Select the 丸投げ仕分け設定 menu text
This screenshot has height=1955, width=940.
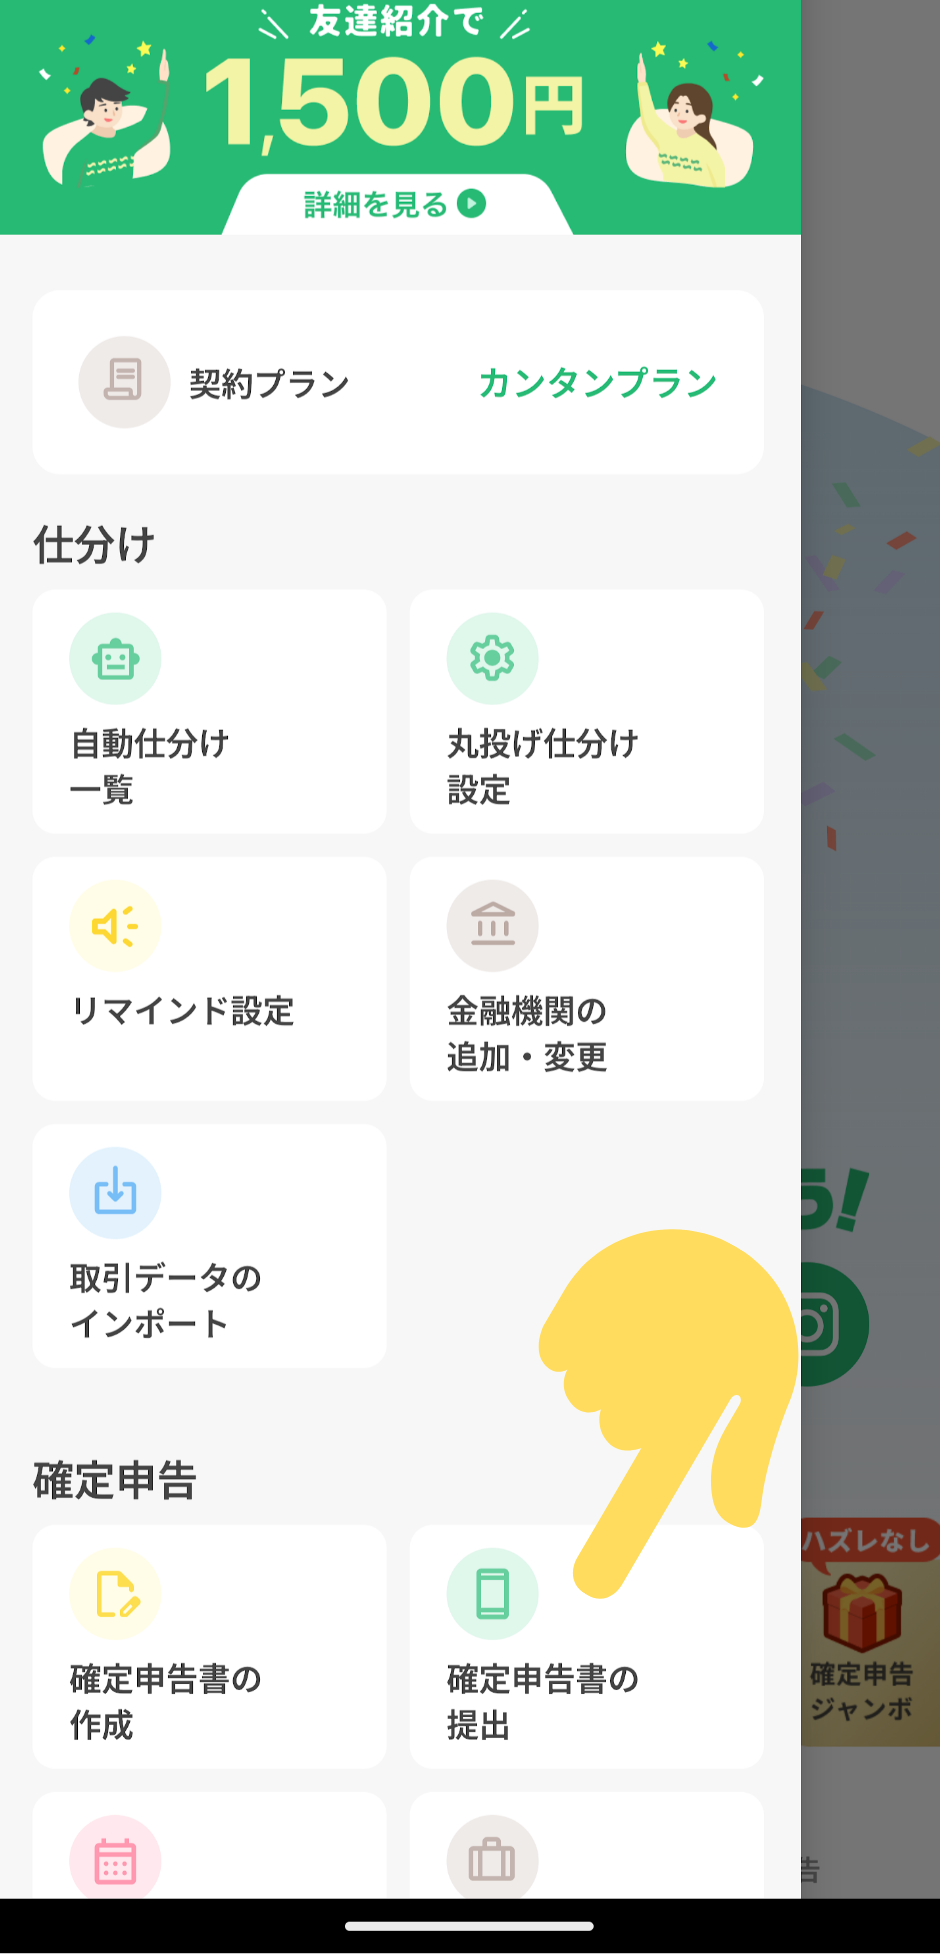coord(543,767)
